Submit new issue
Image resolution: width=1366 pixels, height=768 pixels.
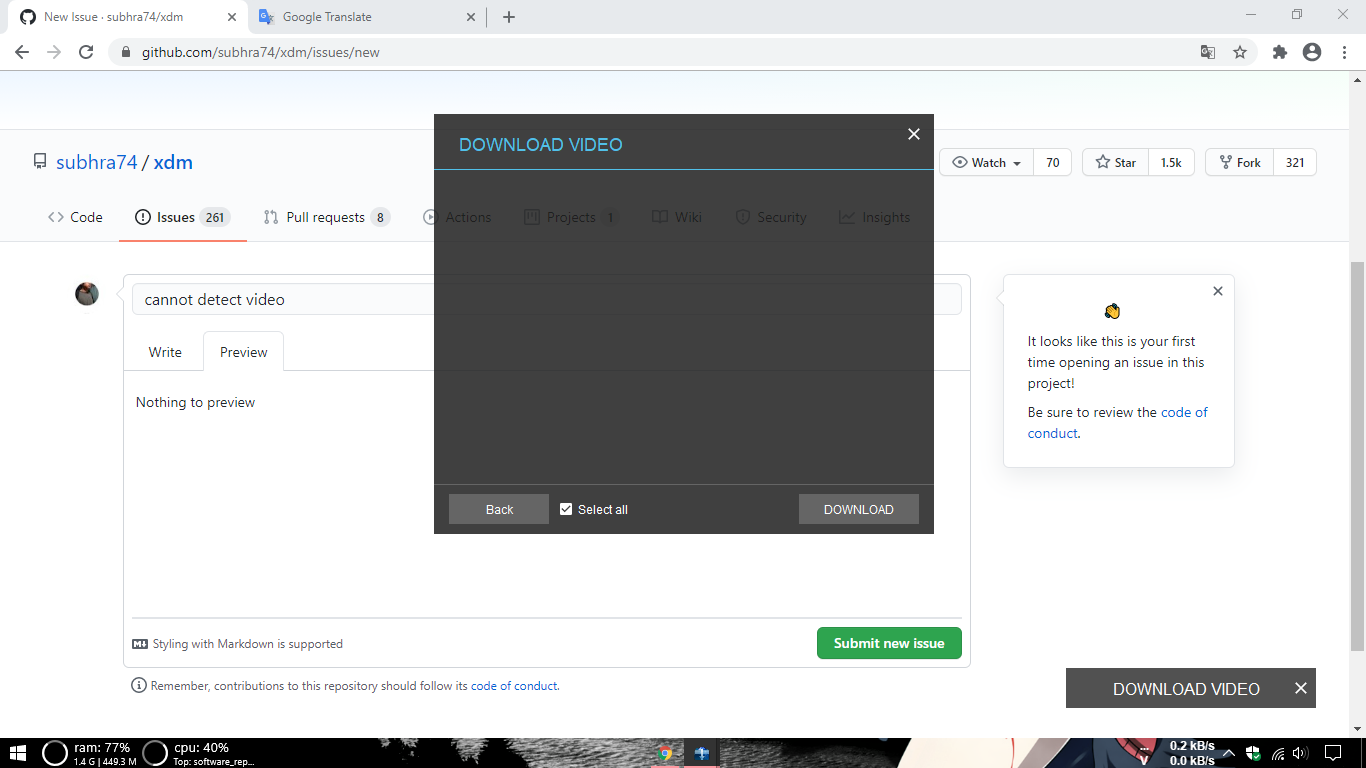tap(889, 643)
